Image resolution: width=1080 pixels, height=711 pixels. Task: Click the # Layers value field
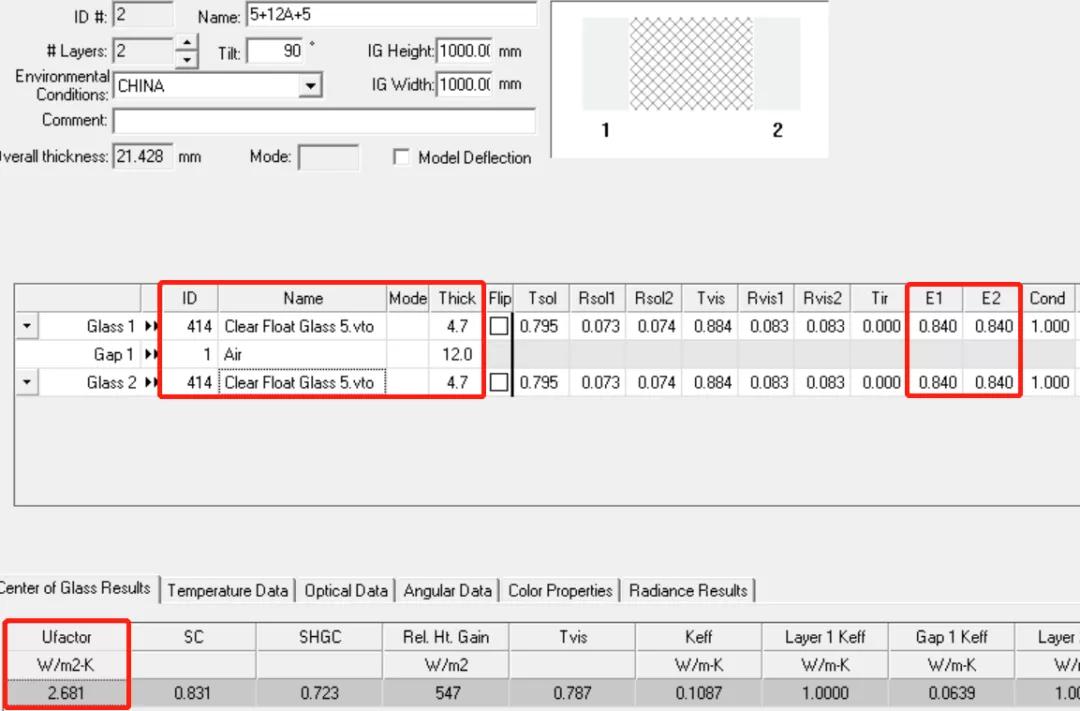pyautogui.click(x=143, y=52)
